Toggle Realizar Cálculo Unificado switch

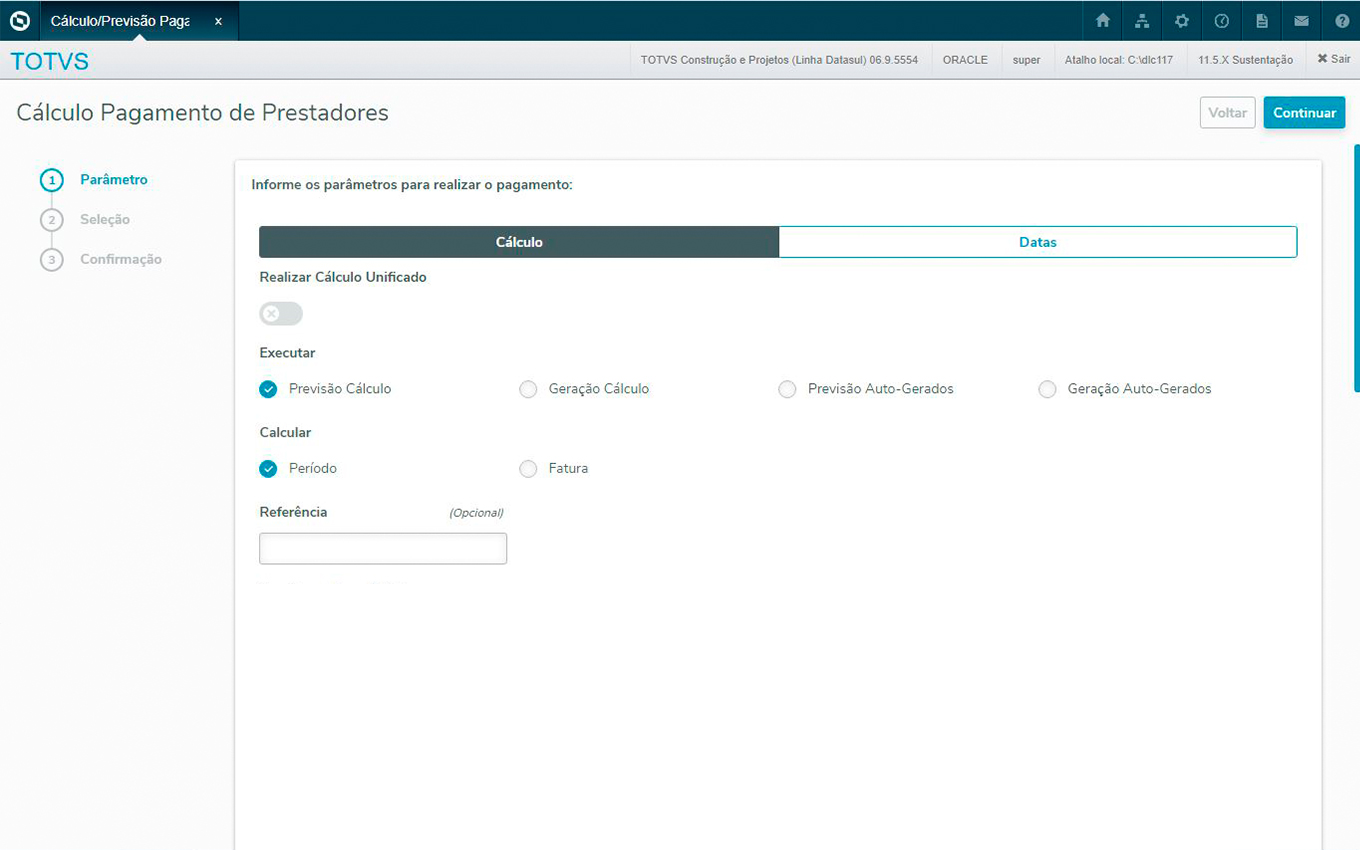pos(281,314)
